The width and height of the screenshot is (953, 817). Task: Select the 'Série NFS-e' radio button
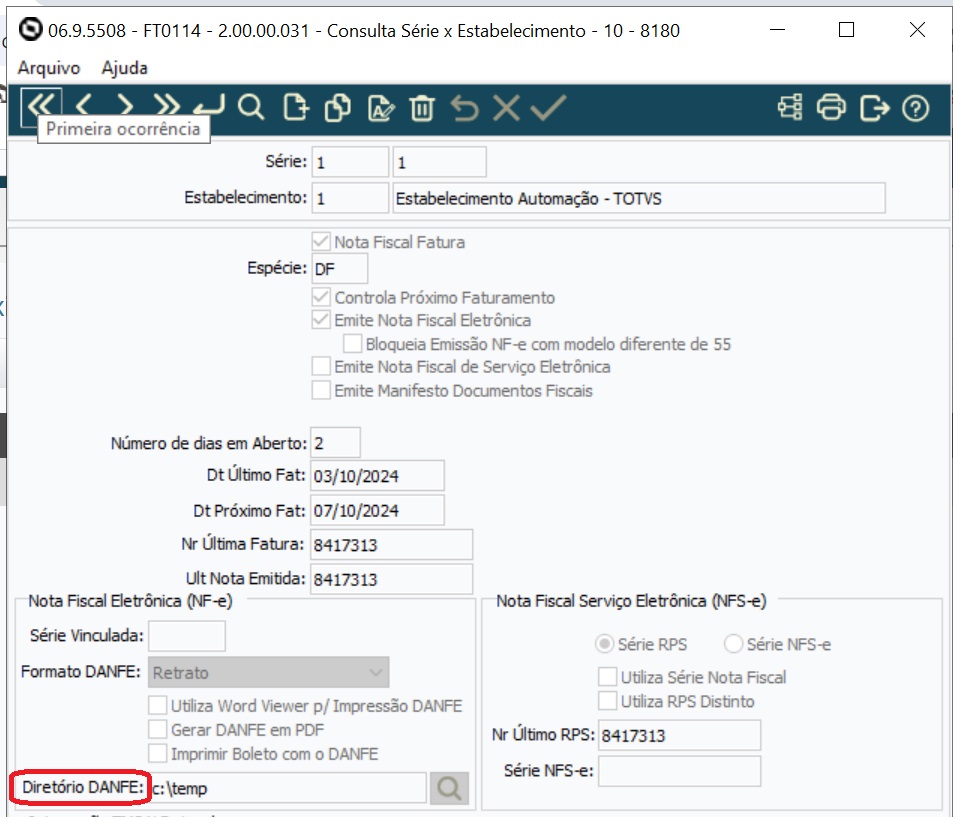click(x=732, y=644)
